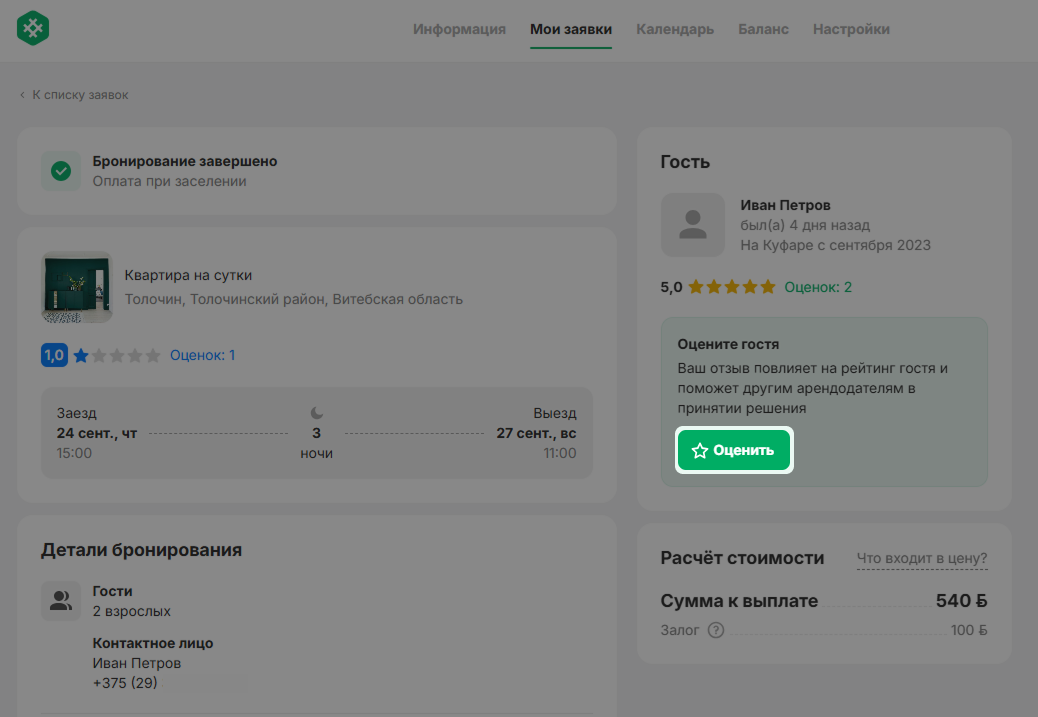1038x717 pixels.
Task: Click the check-in time 15:00
Action: [74, 454]
